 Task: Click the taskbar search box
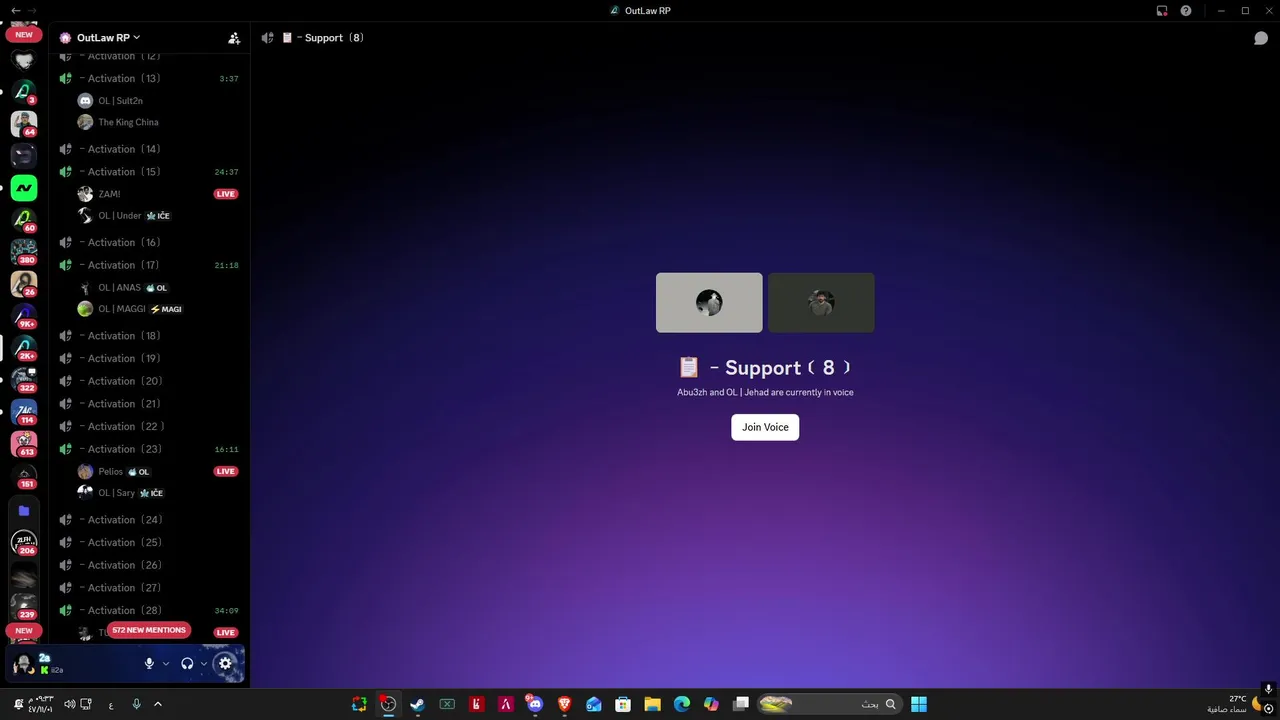tap(828, 704)
